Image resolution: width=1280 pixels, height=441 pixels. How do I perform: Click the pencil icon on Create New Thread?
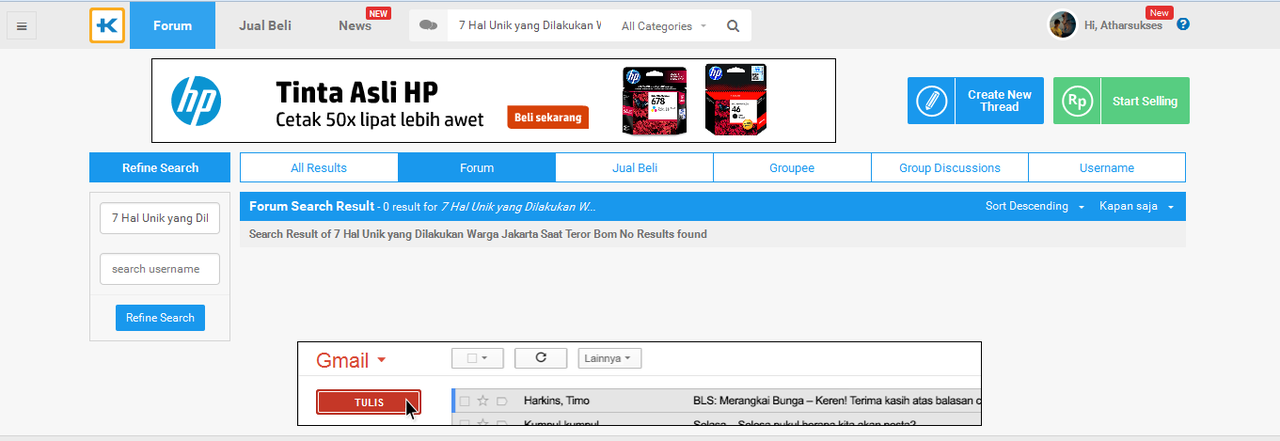click(x=931, y=101)
